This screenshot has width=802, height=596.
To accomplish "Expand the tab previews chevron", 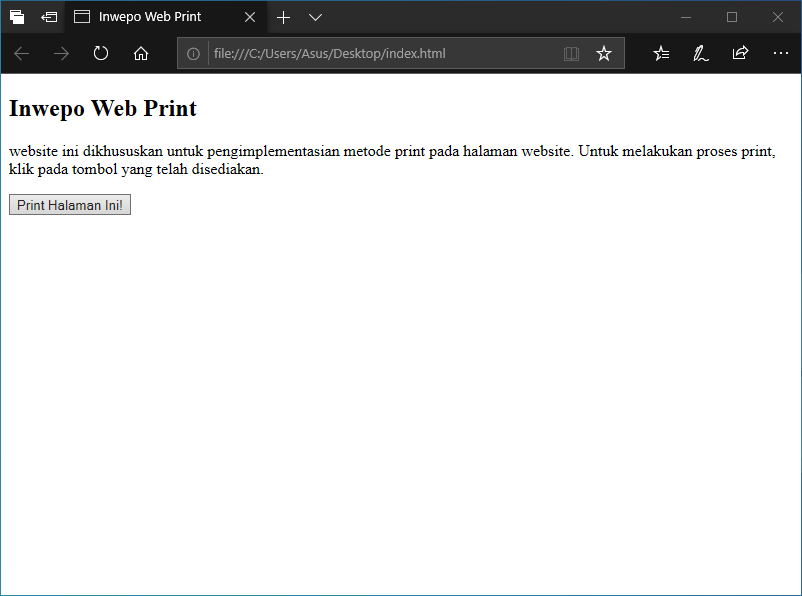I will [315, 17].
